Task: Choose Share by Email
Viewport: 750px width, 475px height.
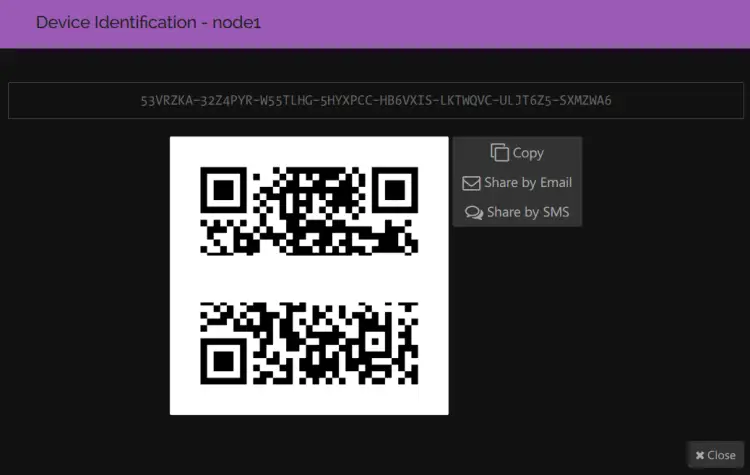Action: pyautogui.click(x=517, y=183)
